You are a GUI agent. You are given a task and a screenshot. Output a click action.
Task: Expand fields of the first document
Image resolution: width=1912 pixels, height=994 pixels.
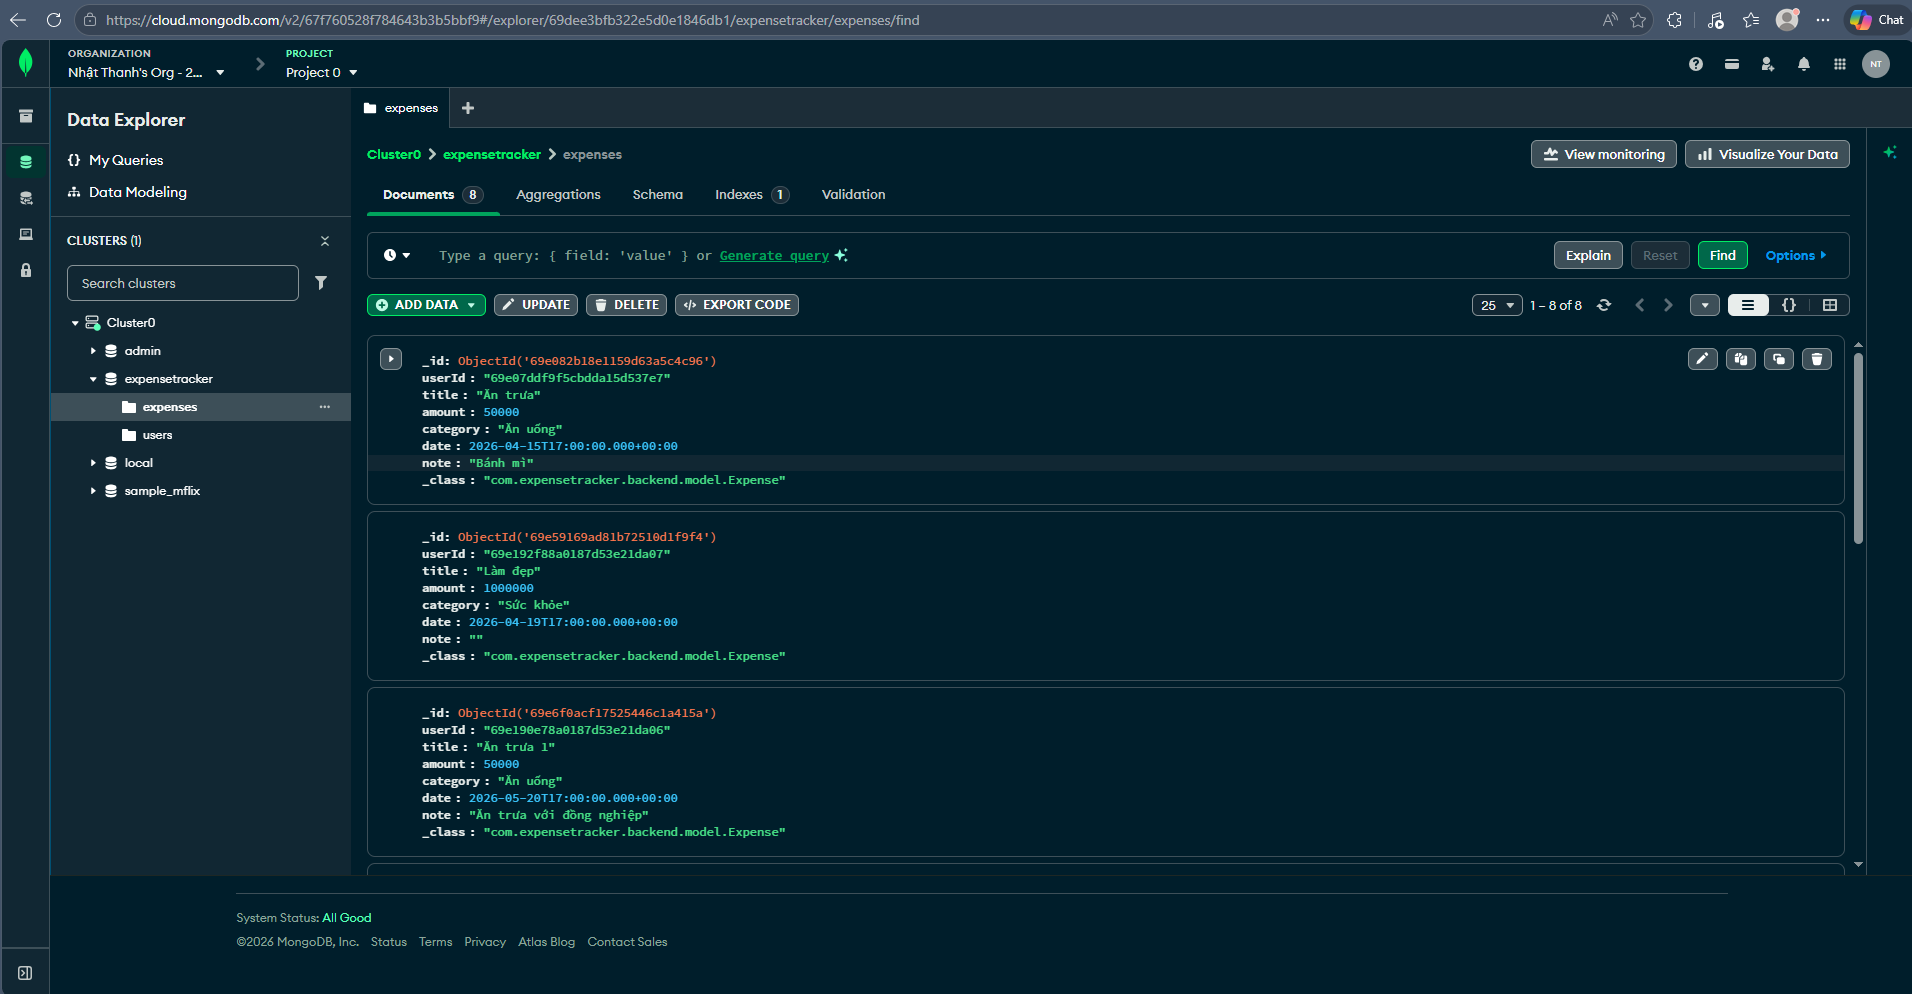click(391, 359)
